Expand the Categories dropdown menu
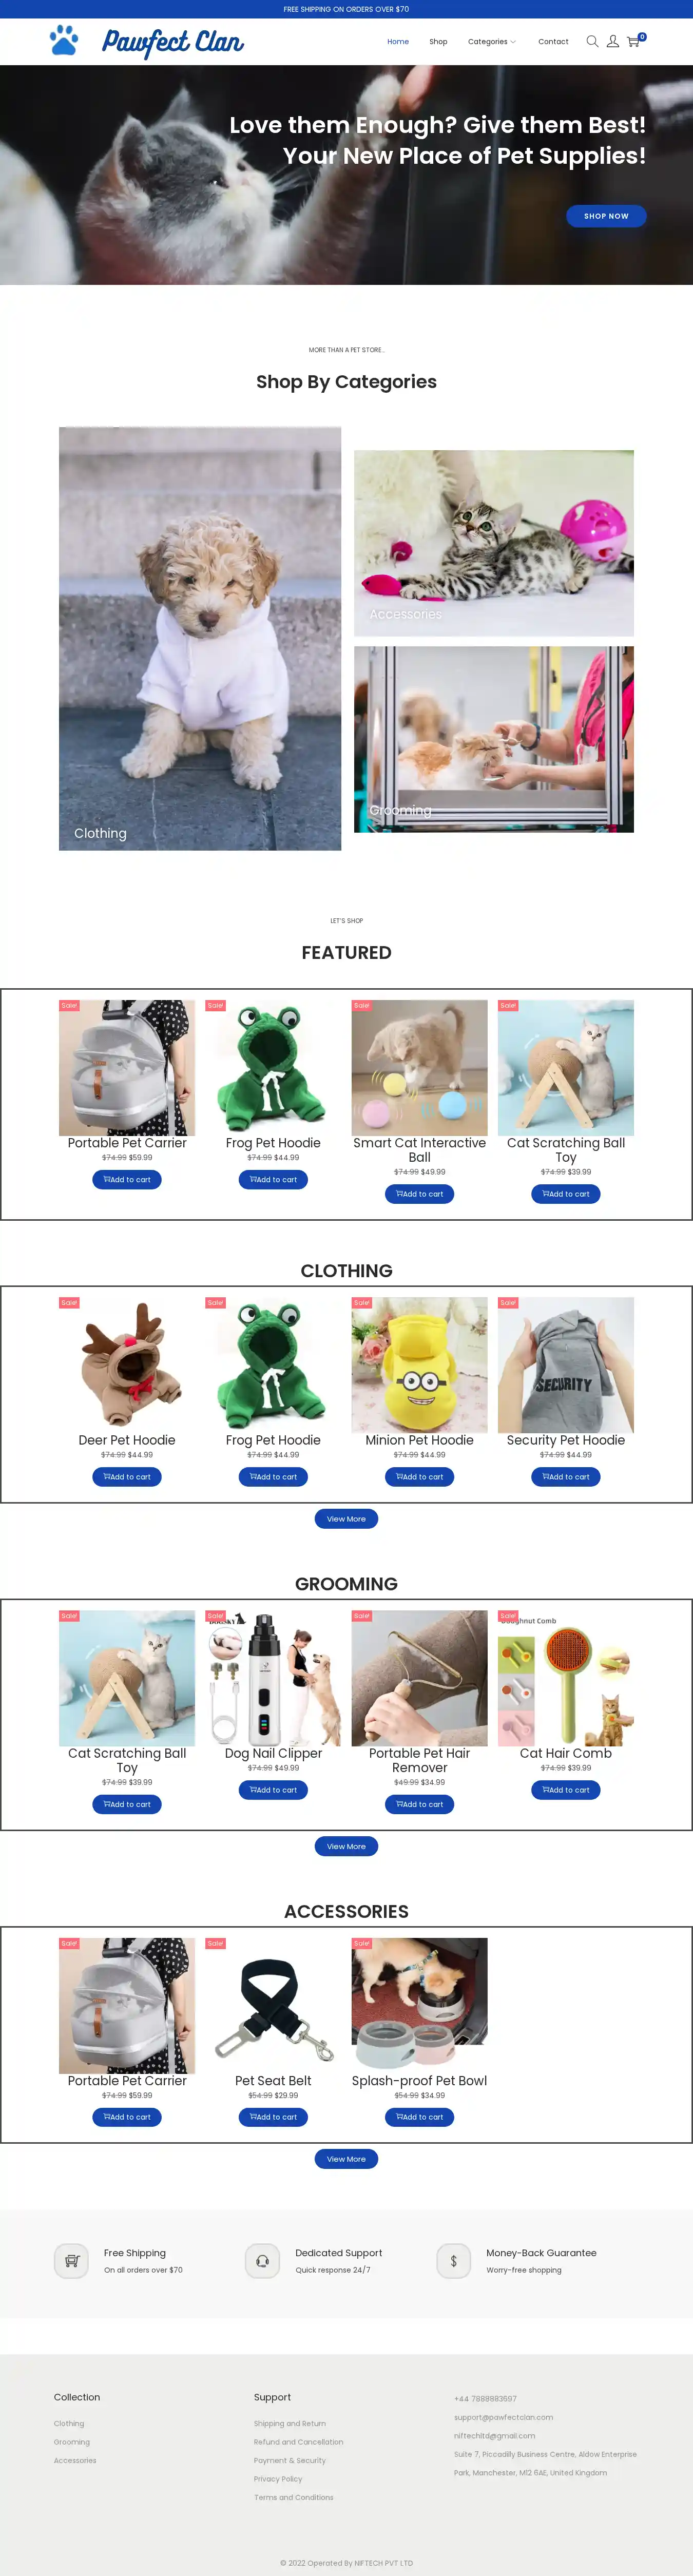This screenshot has width=693, height=2576. [492, 42]
